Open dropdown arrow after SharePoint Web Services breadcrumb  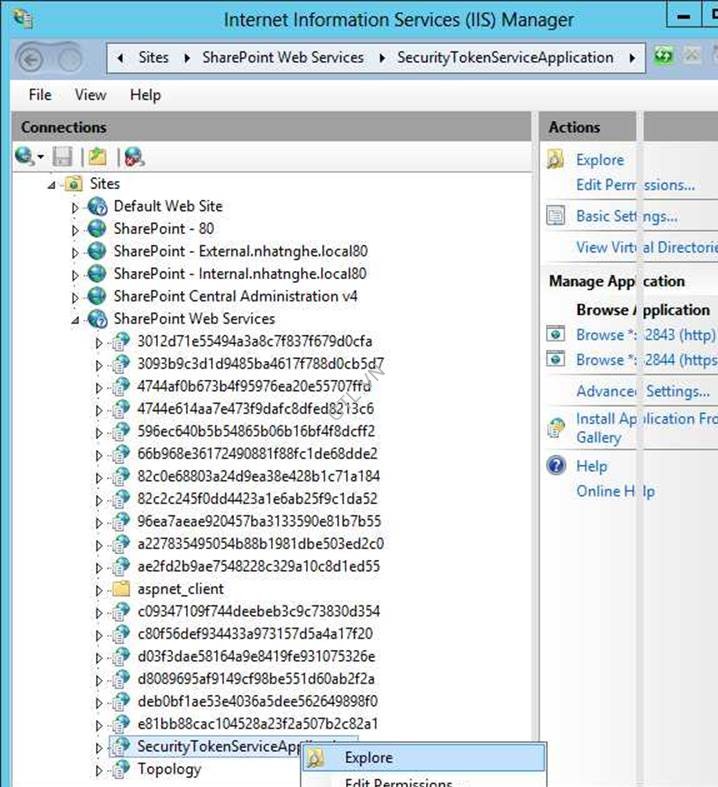click(382, 58)
